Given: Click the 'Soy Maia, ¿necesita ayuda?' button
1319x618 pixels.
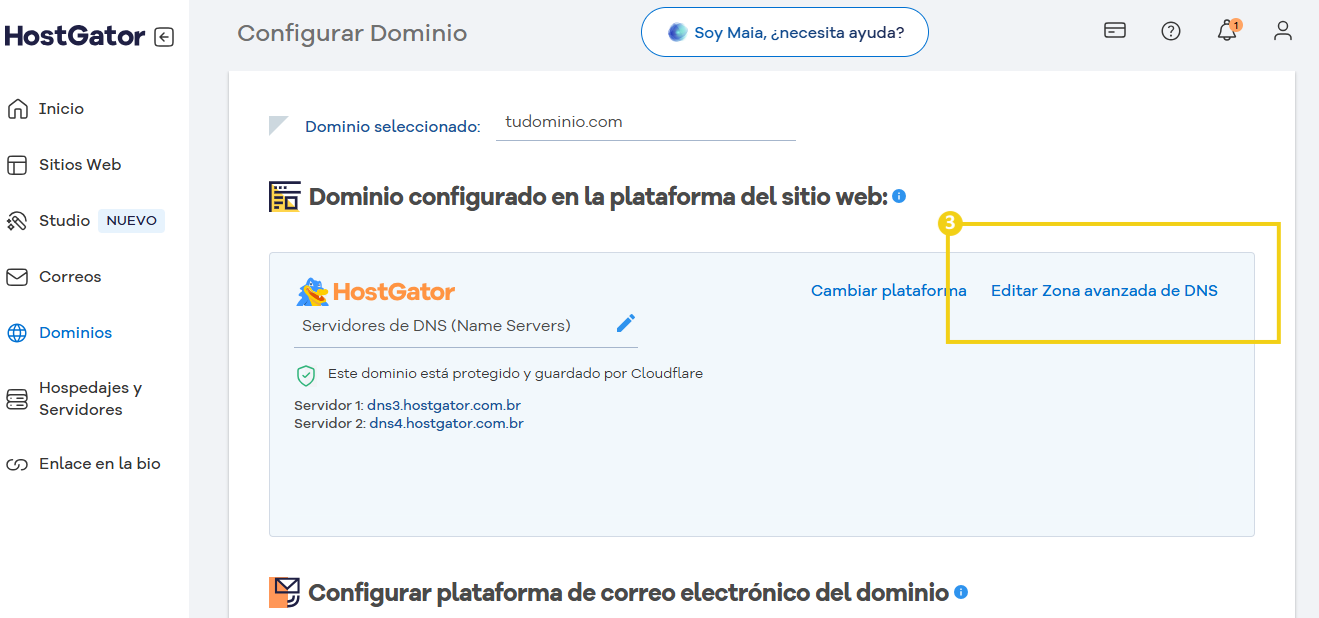Looking at the screenshot, I should (x=785, y=33).
